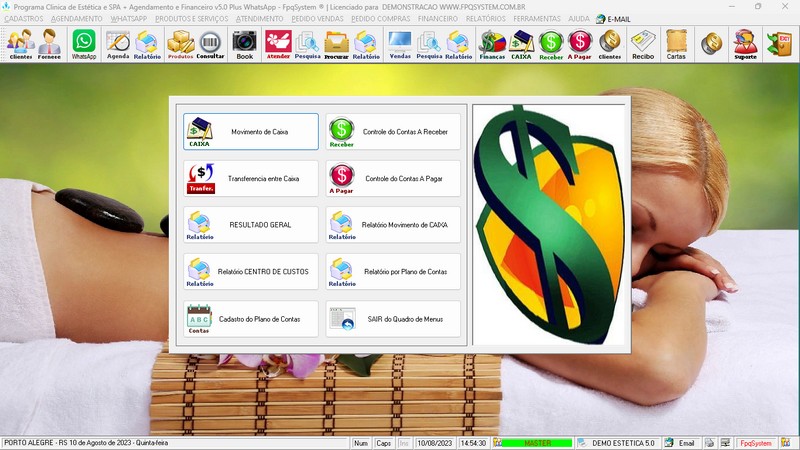Open the Agenda toolbar icon

click(x=118, y=44)
